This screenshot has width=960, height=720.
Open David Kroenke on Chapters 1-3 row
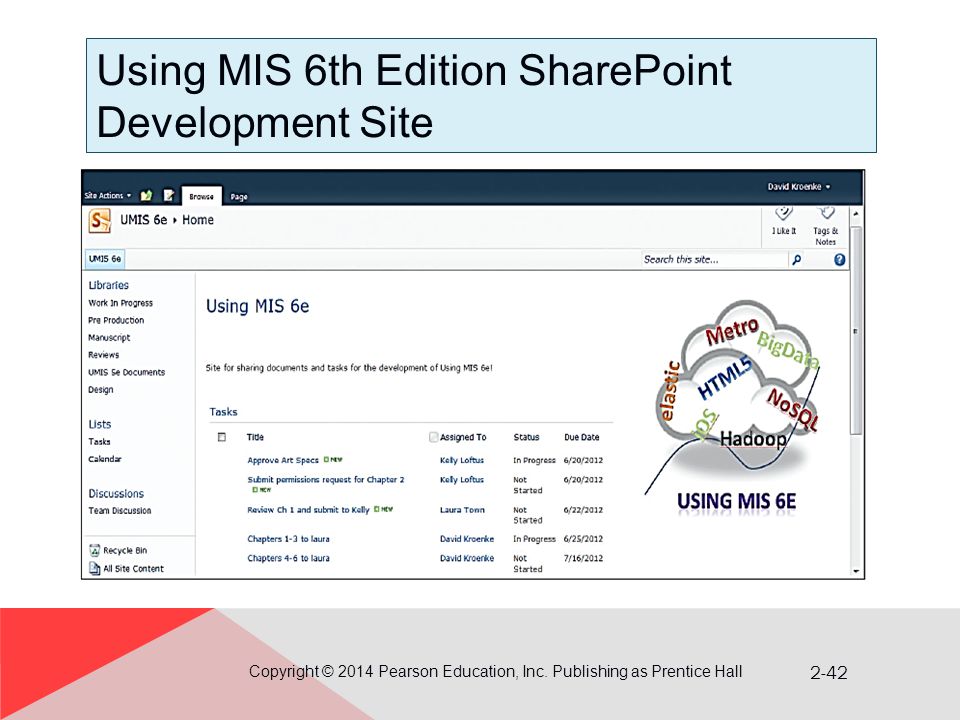pos(467,539)
